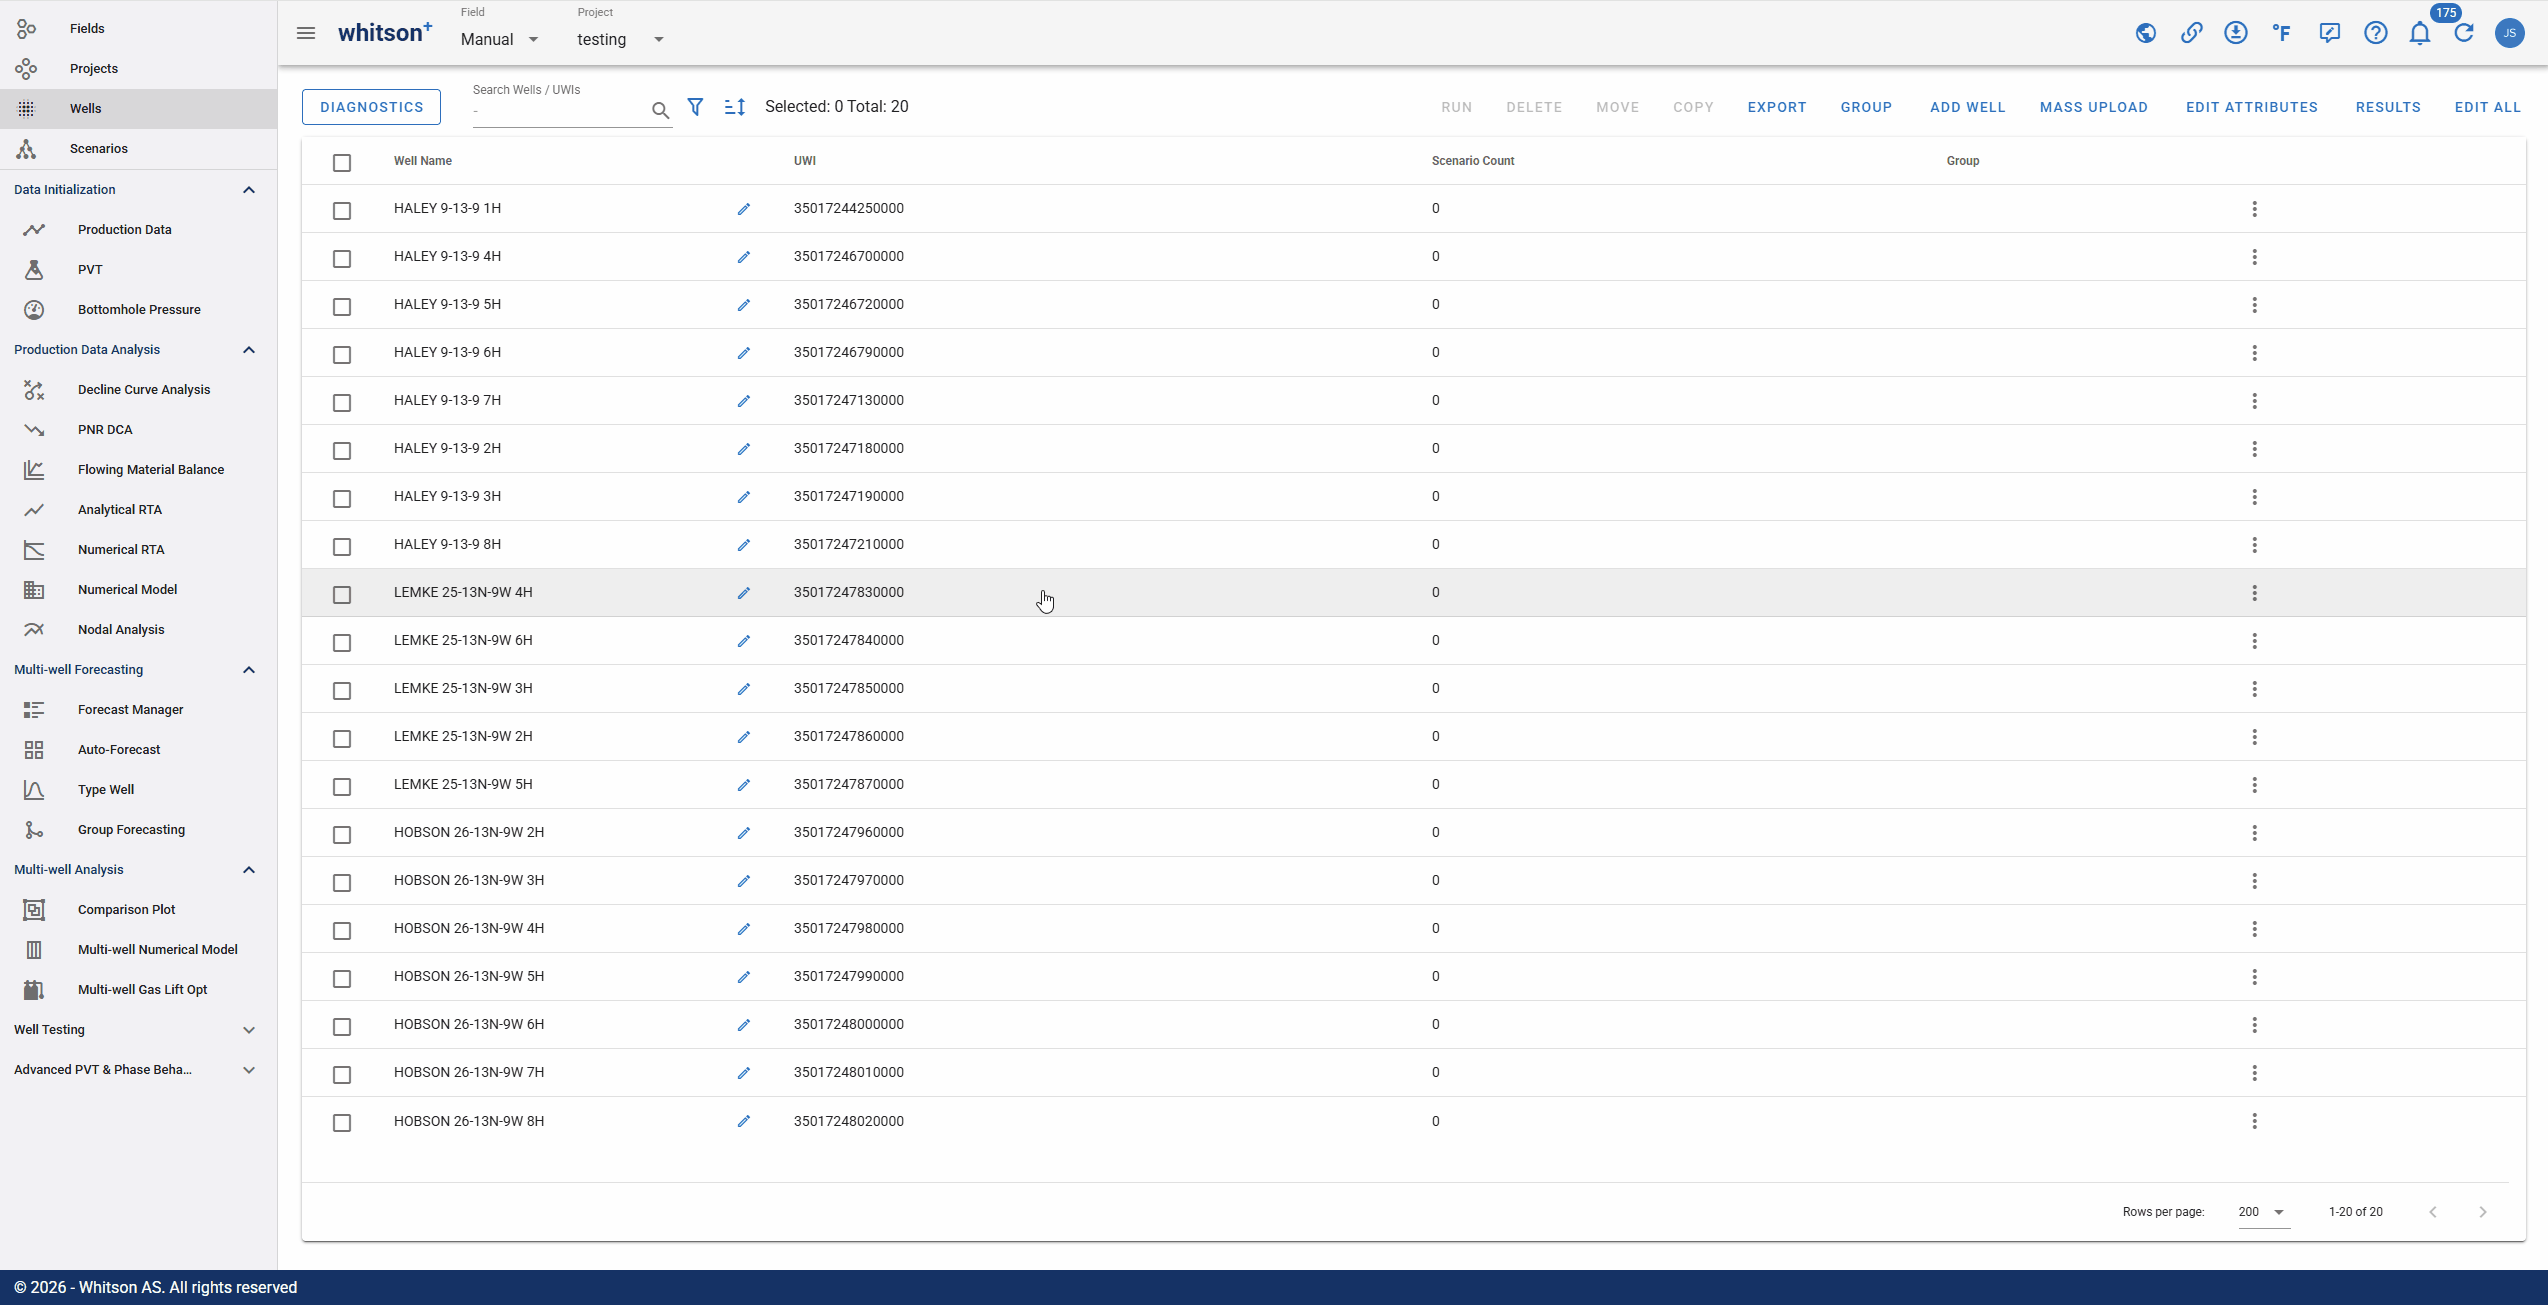Open Production Data page
The width and height of the screenshot is (2548, 1305).
(138, 230)
